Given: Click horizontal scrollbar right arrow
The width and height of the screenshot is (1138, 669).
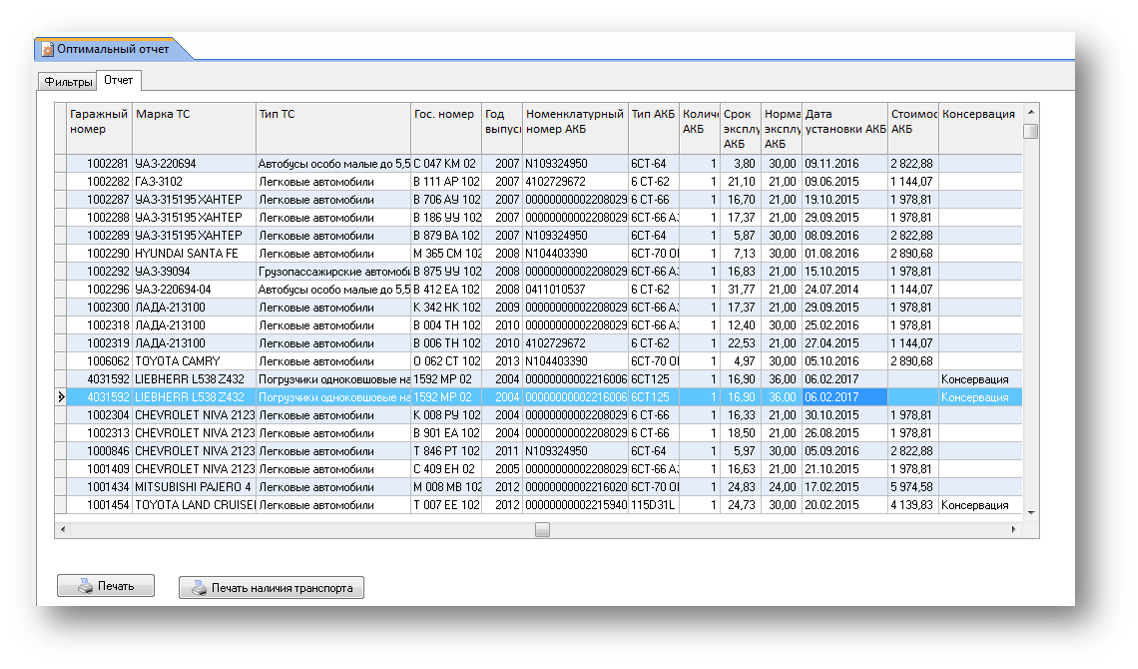Looking at the screenshot, I should click(x=1014, y=530).
